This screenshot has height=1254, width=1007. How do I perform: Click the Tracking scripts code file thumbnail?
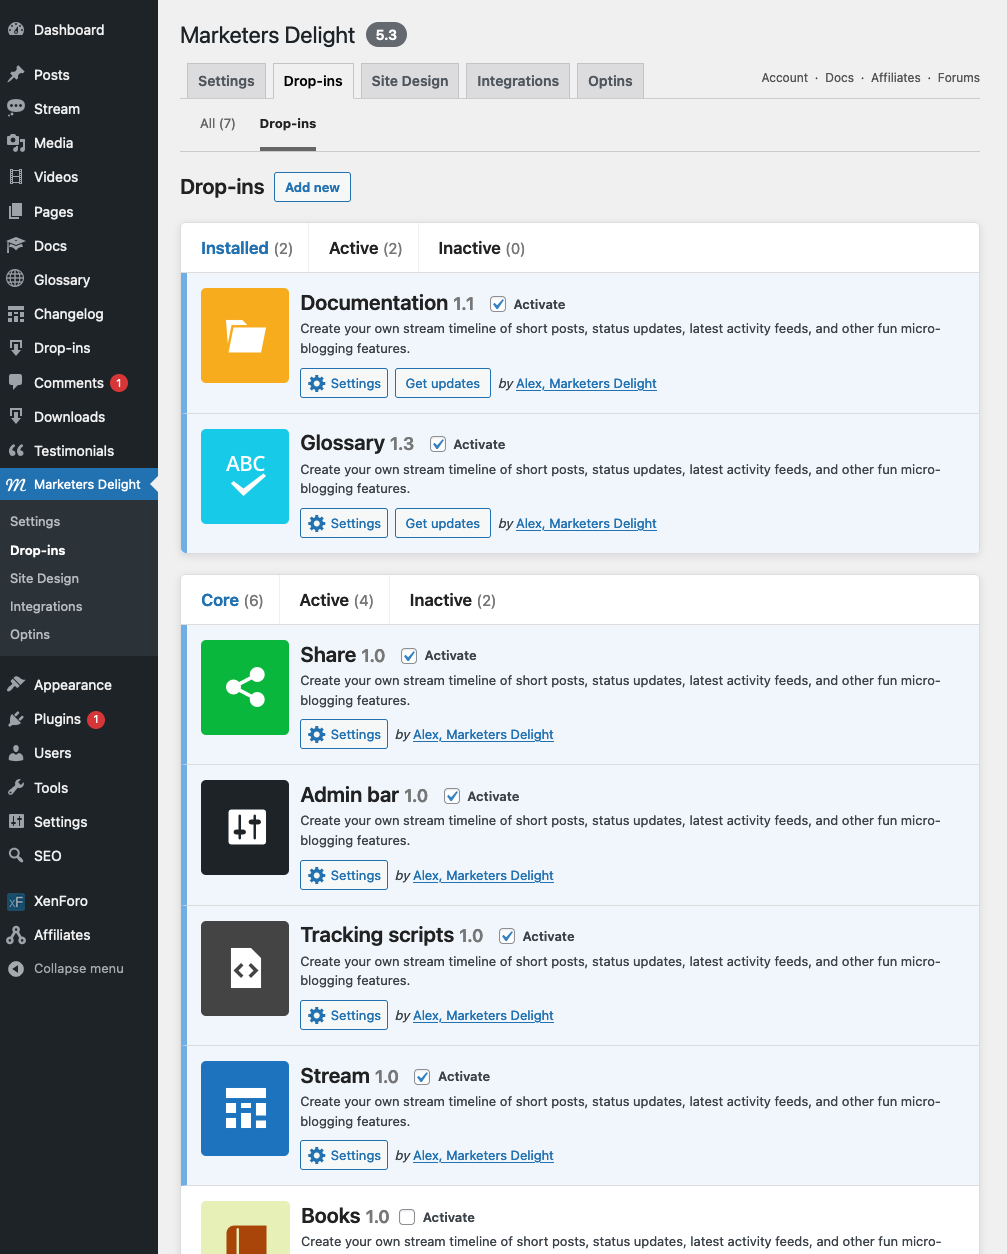245,968
